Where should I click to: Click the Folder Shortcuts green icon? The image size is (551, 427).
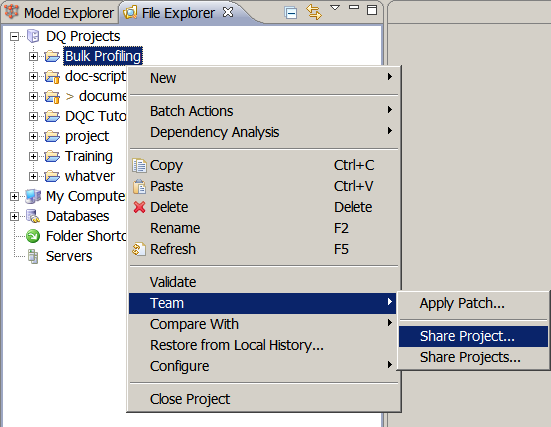coord(33,236)
